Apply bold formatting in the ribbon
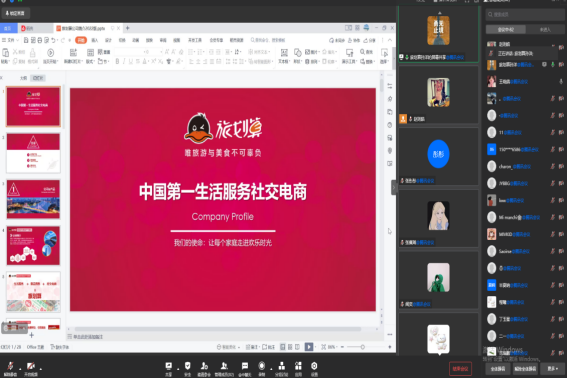This screenshot has height=378, width=567. pos(117,61)
